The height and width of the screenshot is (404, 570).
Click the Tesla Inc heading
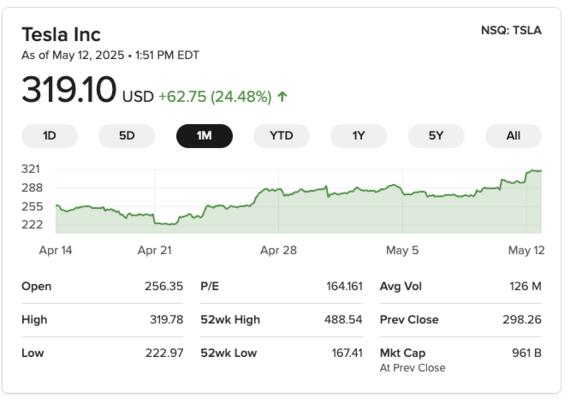tap(61, 35)
